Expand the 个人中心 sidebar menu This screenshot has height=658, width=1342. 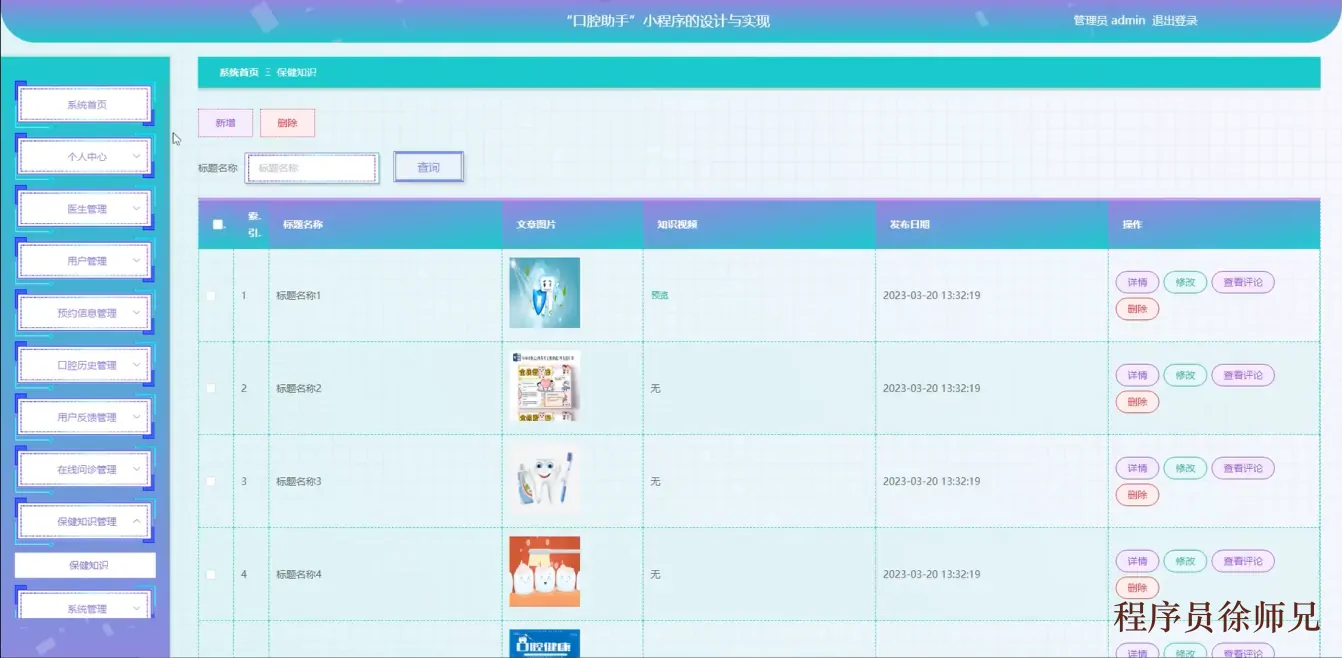click(x=86, y=157)
